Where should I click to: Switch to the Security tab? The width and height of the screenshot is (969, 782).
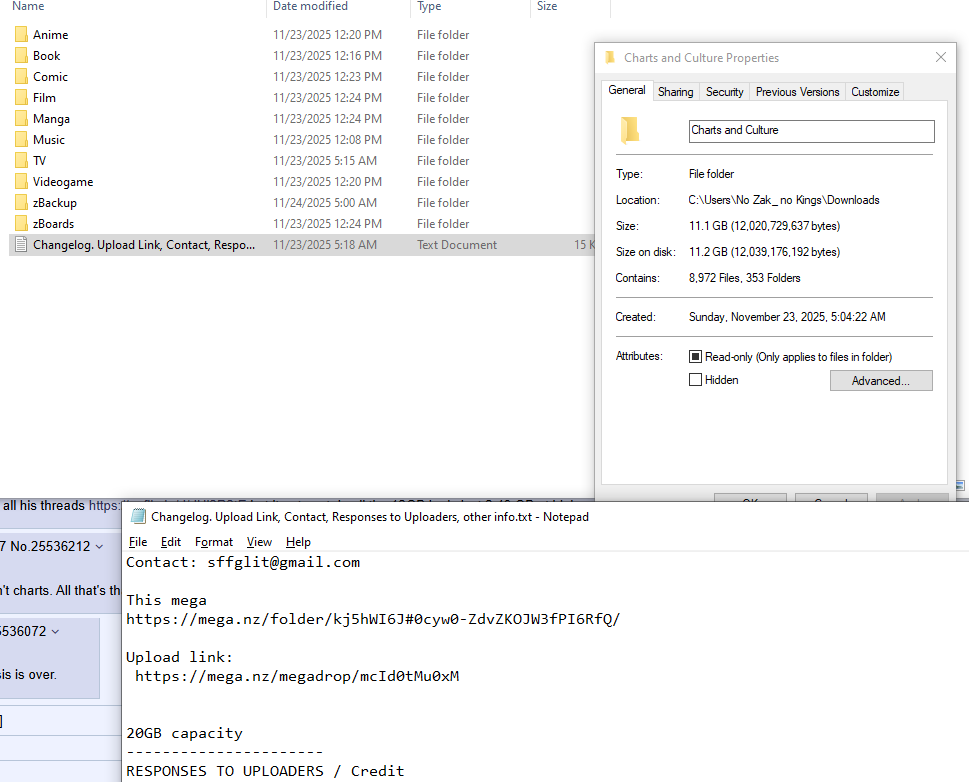click(x=724, y=91)
